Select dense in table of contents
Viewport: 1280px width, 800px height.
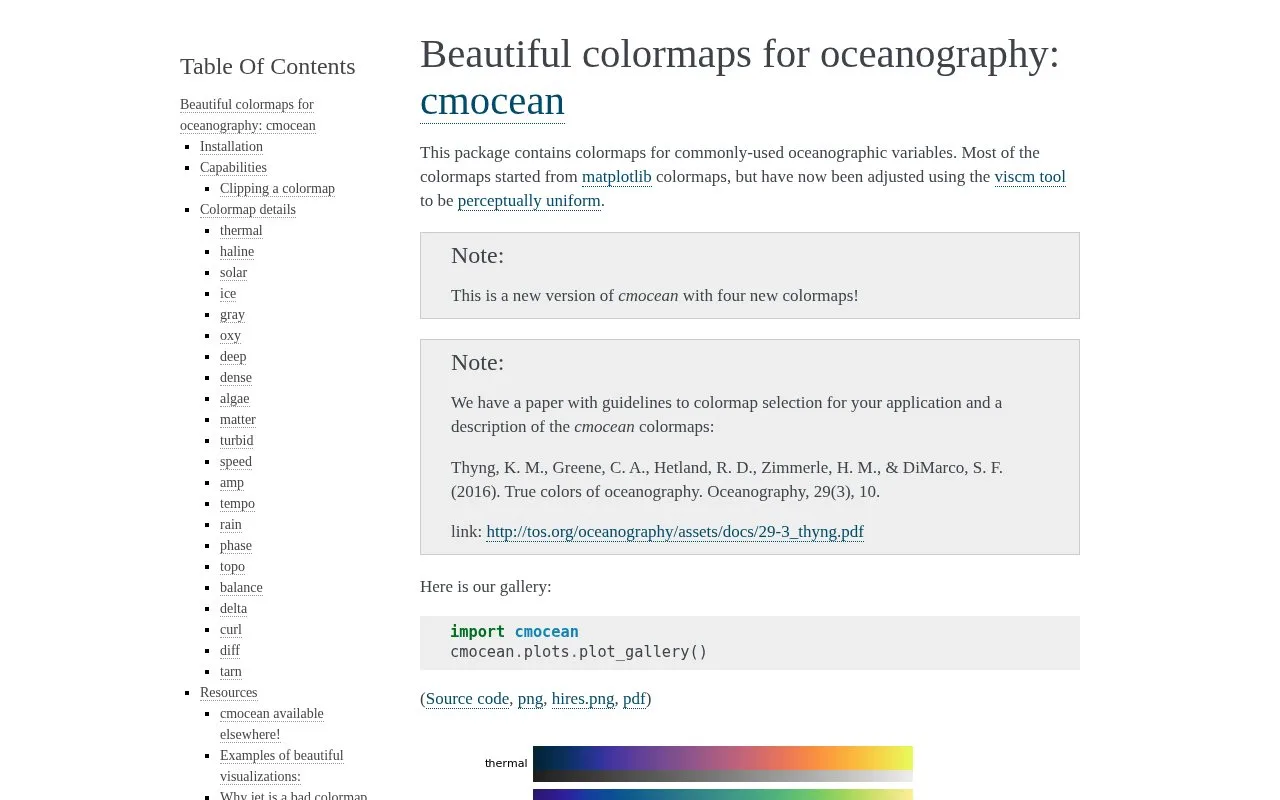point(236,378)
